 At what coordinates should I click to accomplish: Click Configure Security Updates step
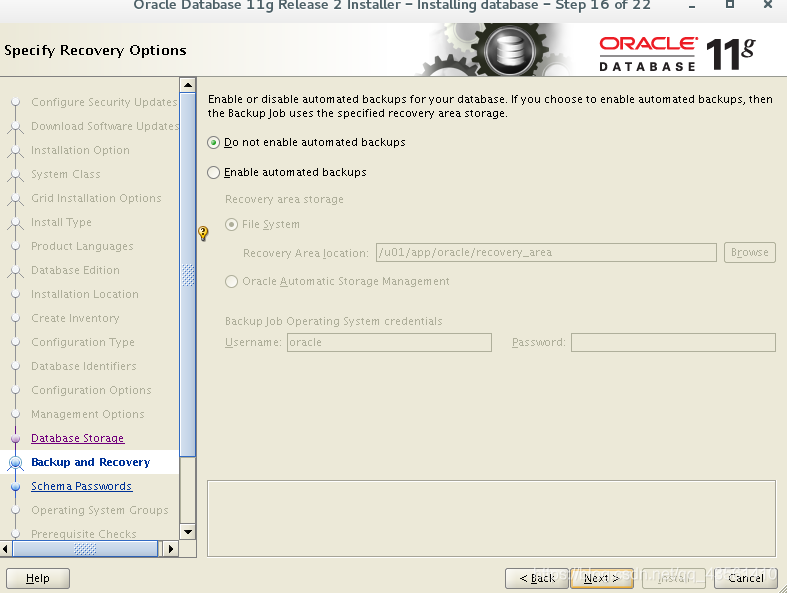tap(104, 102)
